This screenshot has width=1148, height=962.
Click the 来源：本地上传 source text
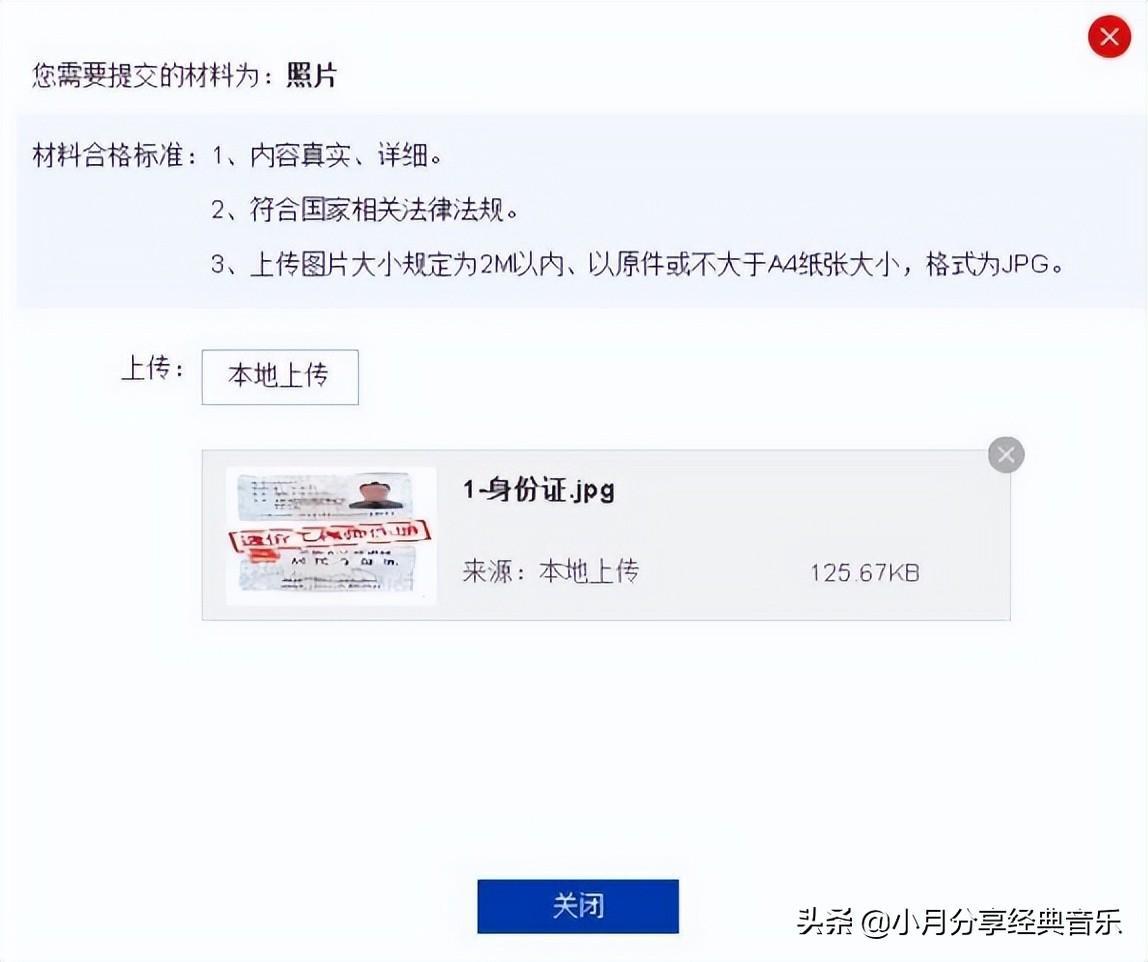tap(551, 571)
